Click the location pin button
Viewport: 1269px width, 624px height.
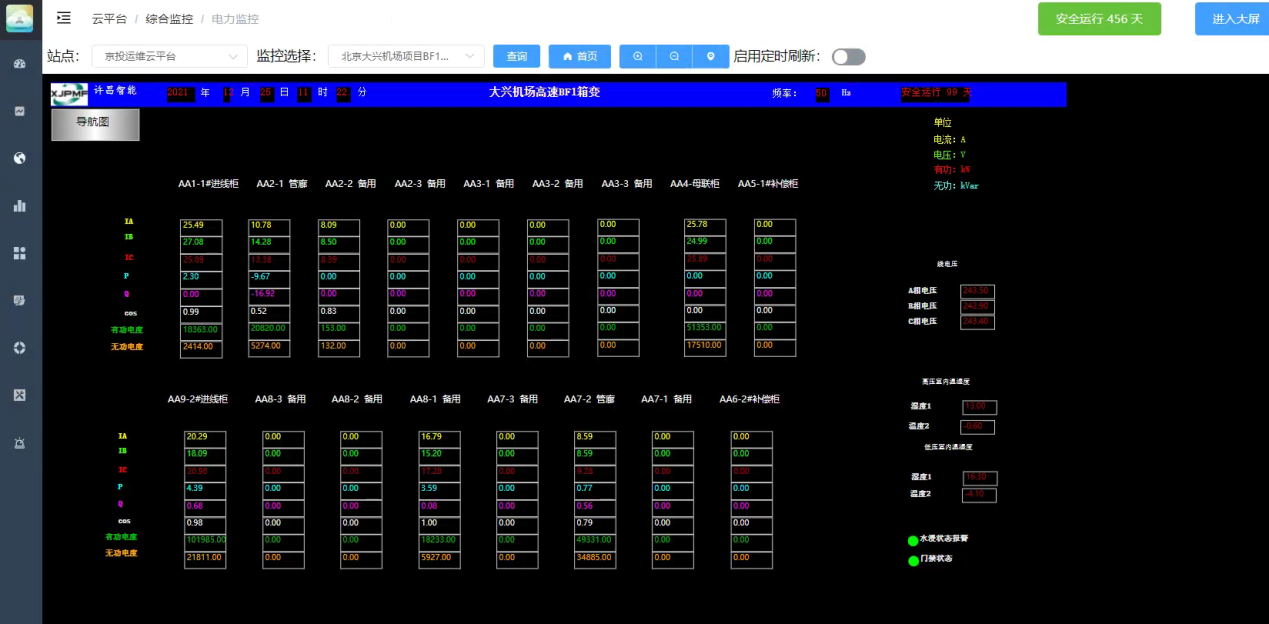pos(710,57)
